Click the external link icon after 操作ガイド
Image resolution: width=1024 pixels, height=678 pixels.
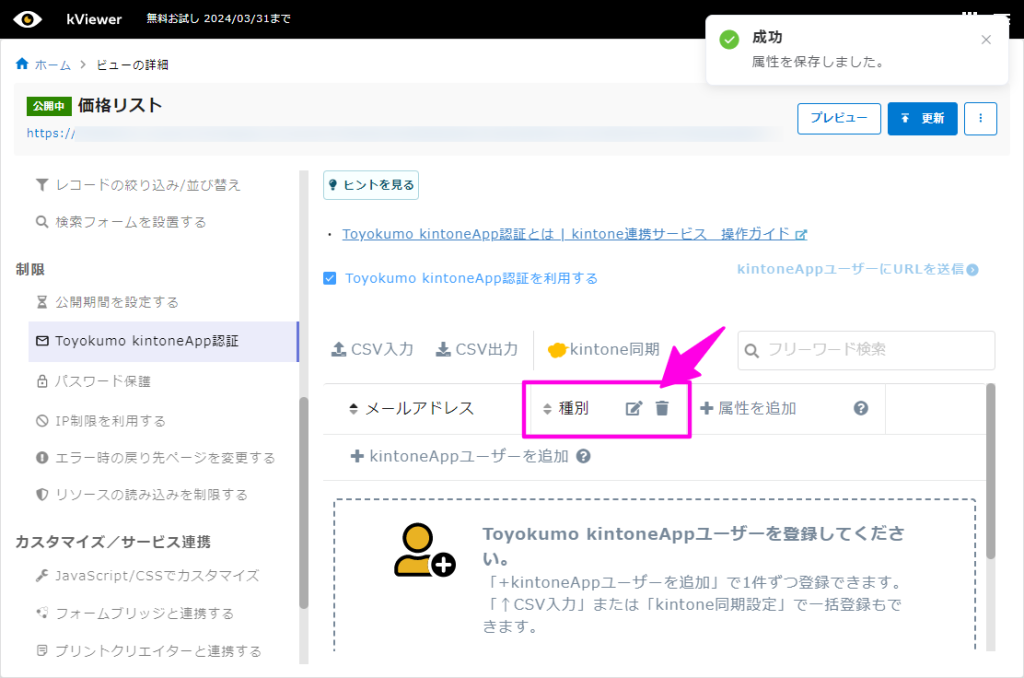point(801,234)
